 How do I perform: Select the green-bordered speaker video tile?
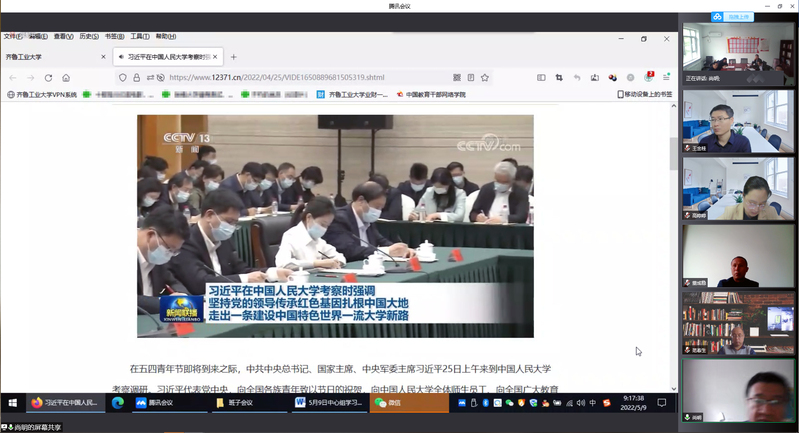click(x=738, y=391)
